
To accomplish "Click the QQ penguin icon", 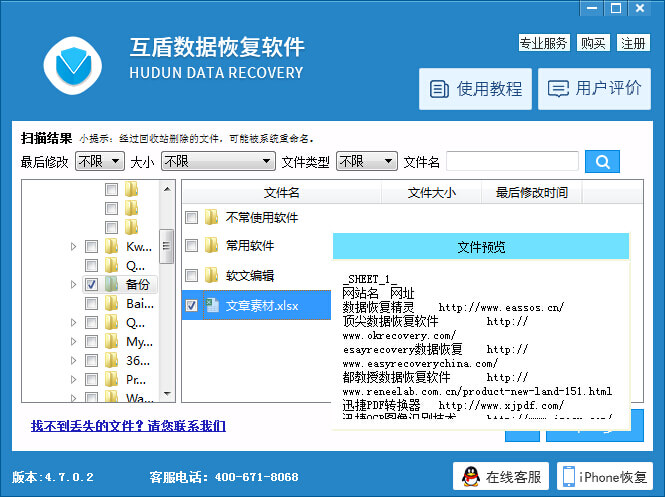I will click(x=471, y=477).
